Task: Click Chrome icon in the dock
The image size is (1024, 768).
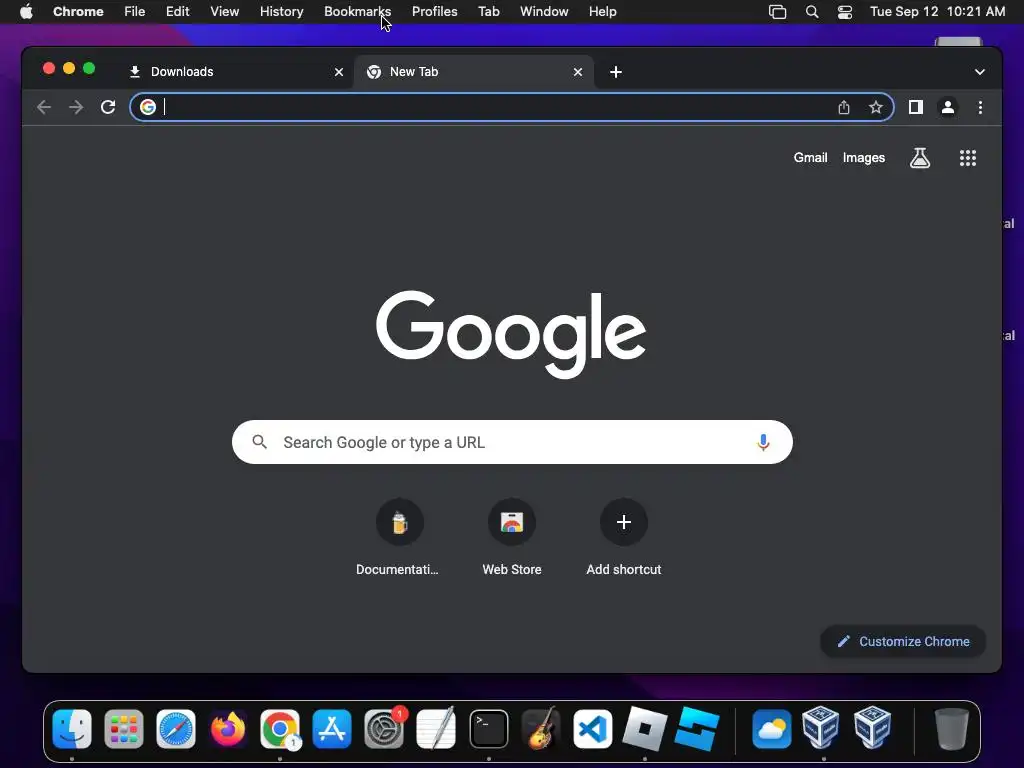Action: 280,728
